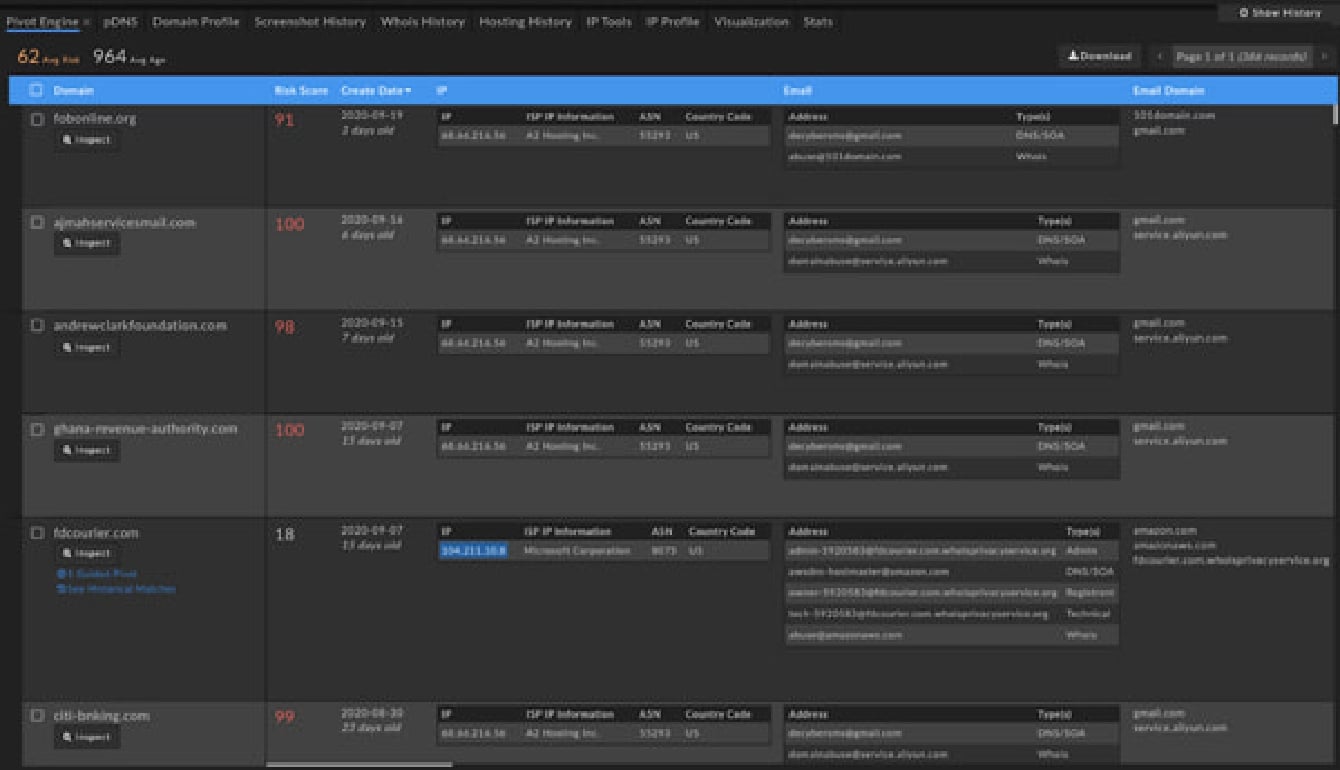Click the 1 Guided Pivot link

tap(104, 573)
